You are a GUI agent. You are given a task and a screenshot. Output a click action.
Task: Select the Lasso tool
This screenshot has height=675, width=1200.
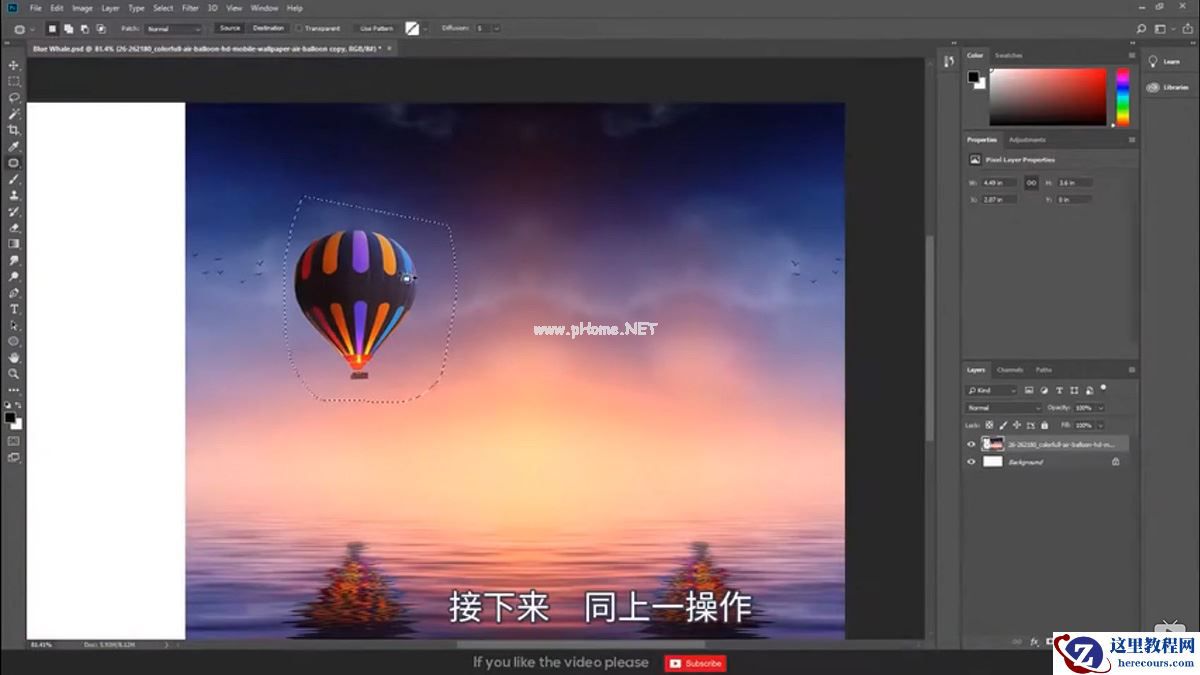pos(13,95)
